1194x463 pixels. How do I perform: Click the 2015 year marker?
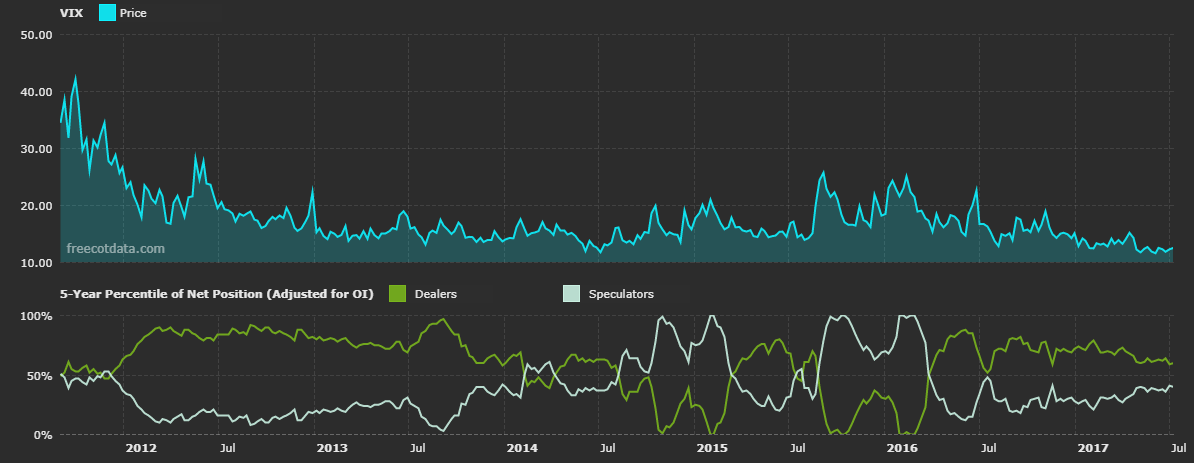pos(712,449)
